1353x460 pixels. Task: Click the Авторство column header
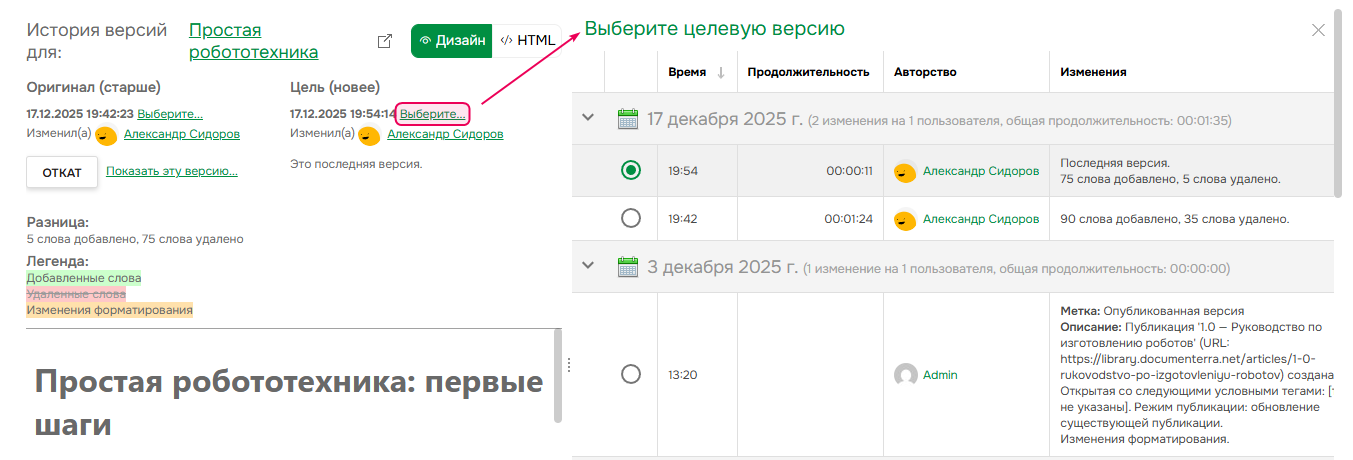pos(925,72)
